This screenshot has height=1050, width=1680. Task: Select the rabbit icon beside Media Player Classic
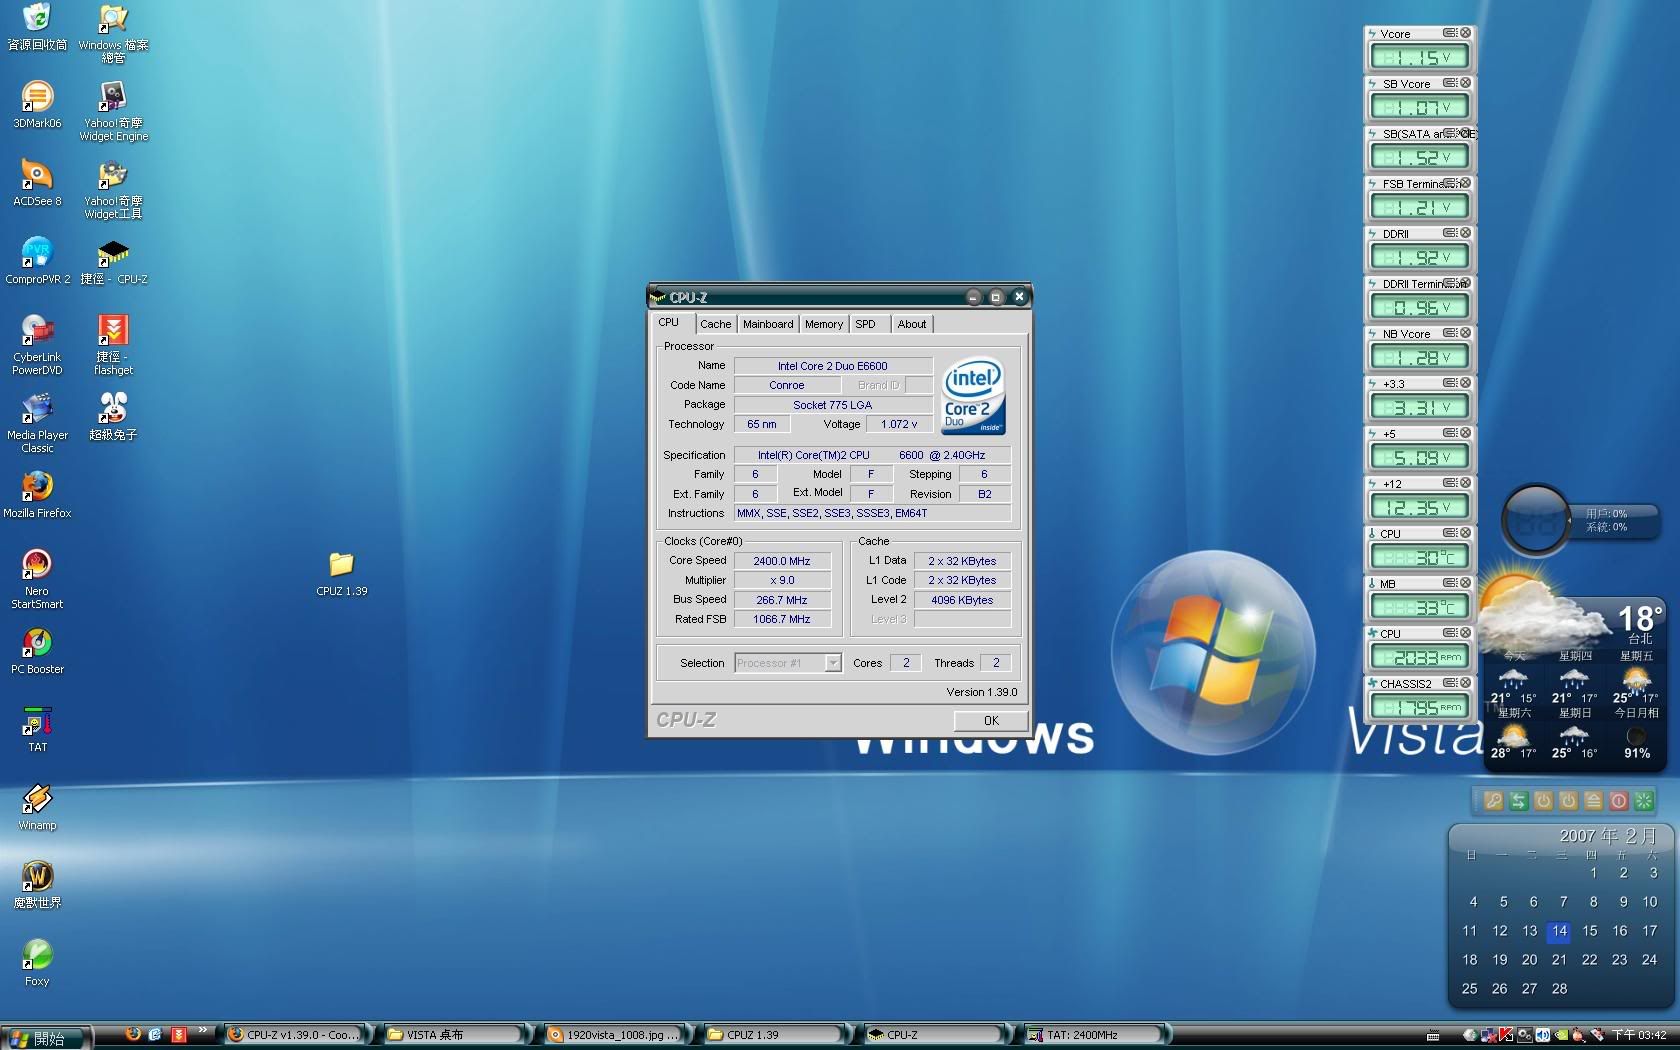(113, 416)
